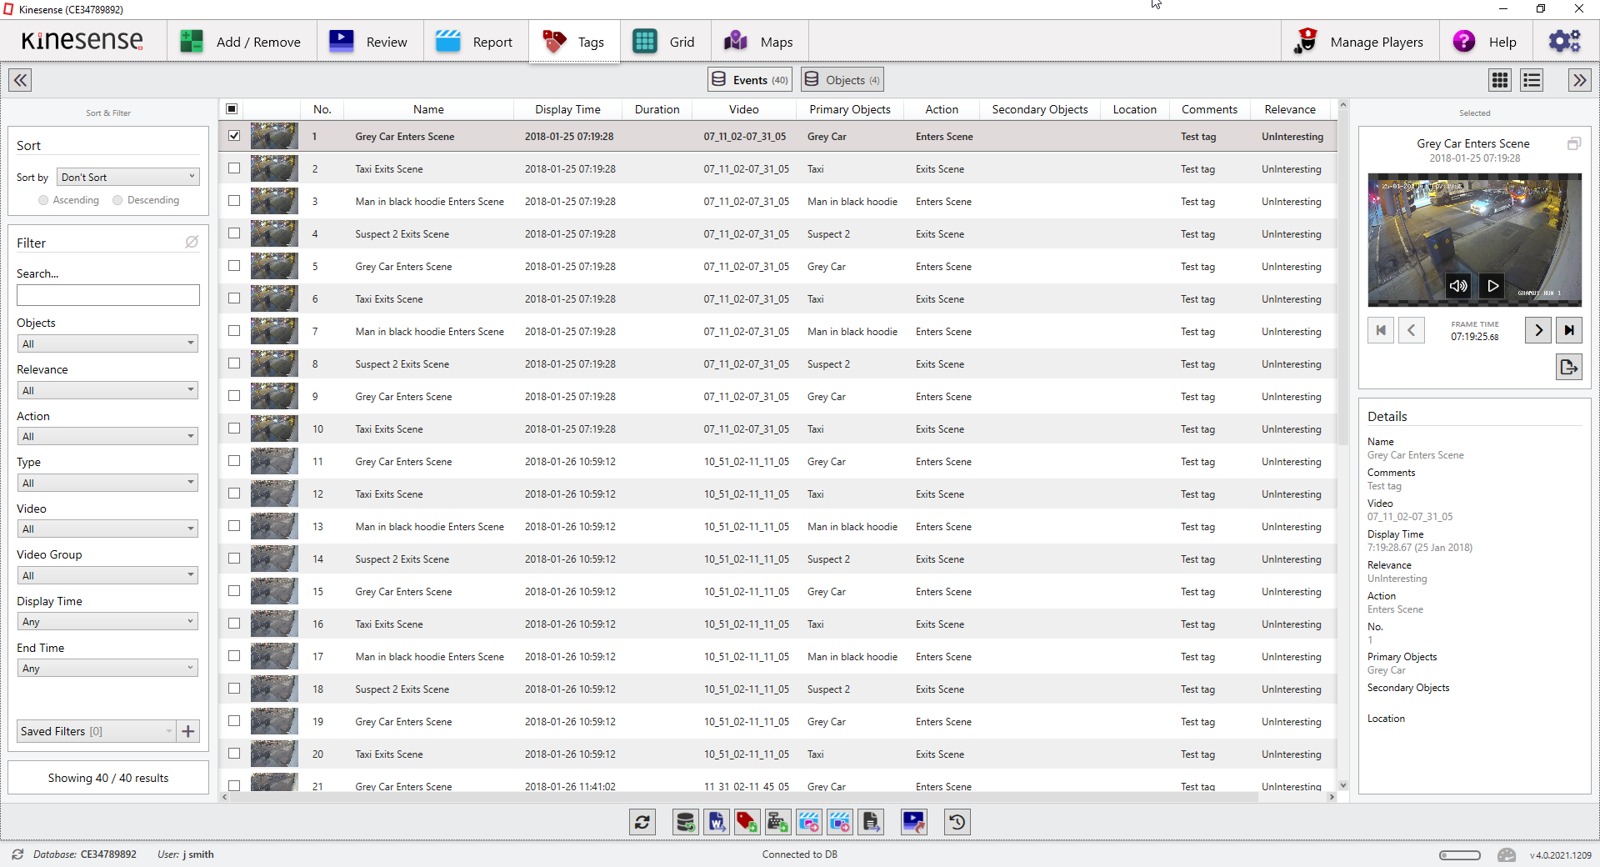Click the Events (40) button
The image size is (1600, 867).
[751, 80]
